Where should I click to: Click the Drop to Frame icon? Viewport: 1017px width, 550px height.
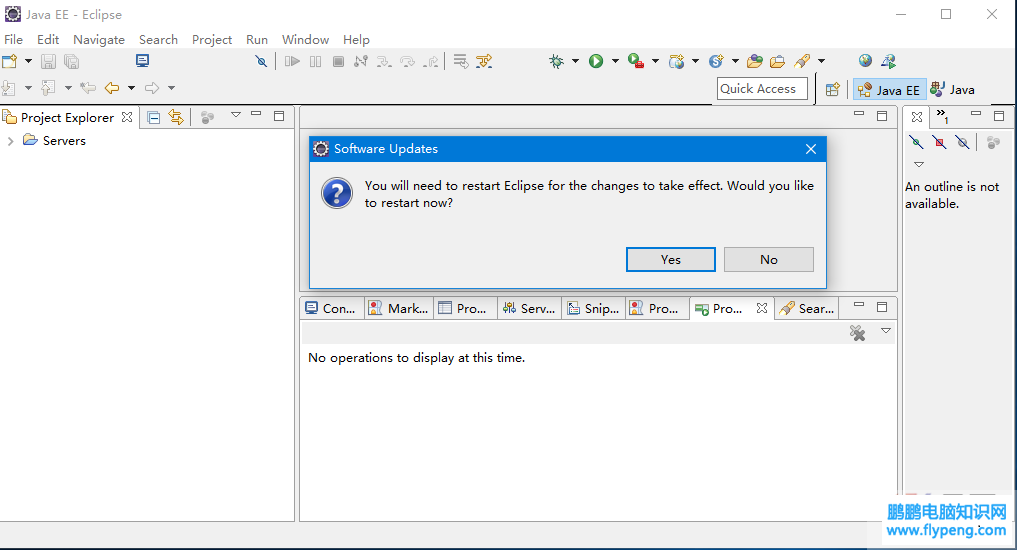coord(461,62)
